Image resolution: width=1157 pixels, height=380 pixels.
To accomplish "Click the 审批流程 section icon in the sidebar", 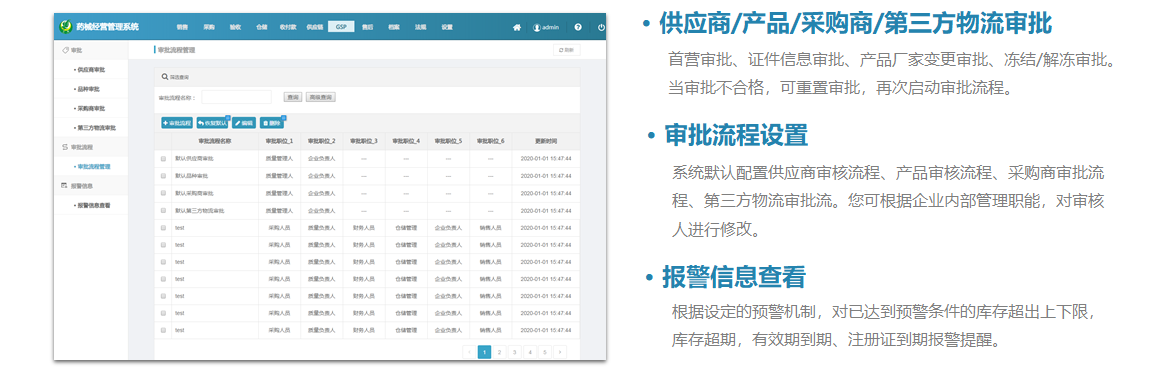I will click(x=65, y=147).
